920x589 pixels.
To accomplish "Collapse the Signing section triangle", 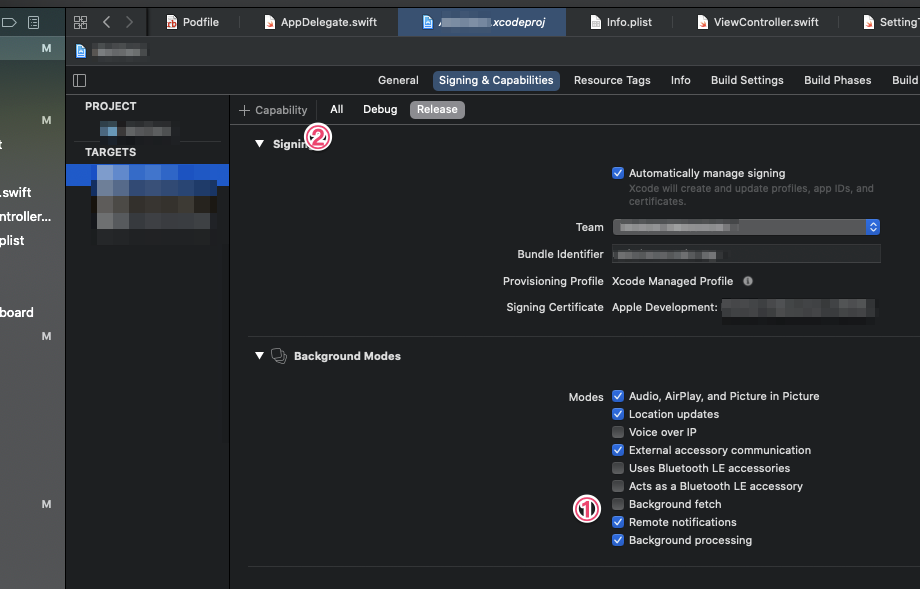I will pos(259,144).
